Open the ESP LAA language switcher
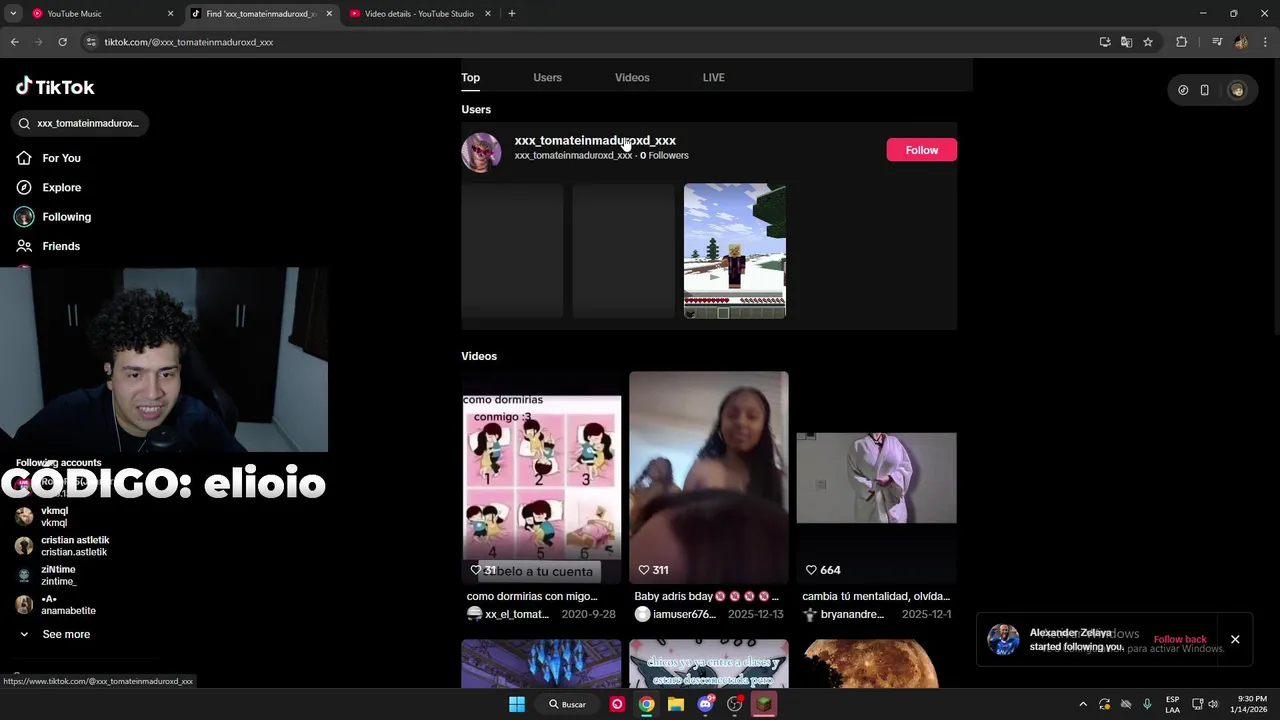Viewport: 1280px width, 720px height. [1172, 704]
